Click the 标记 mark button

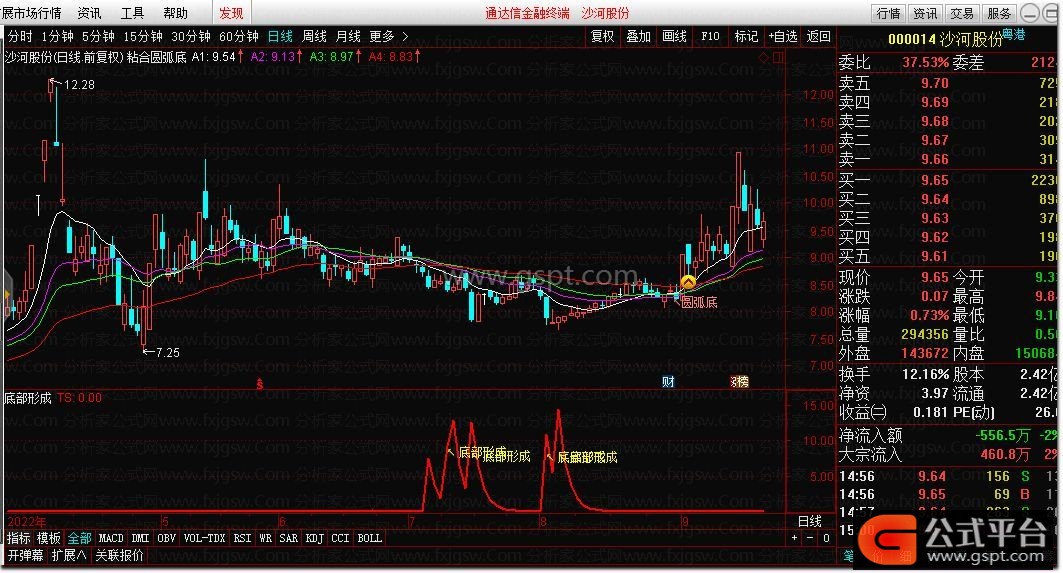746,36
